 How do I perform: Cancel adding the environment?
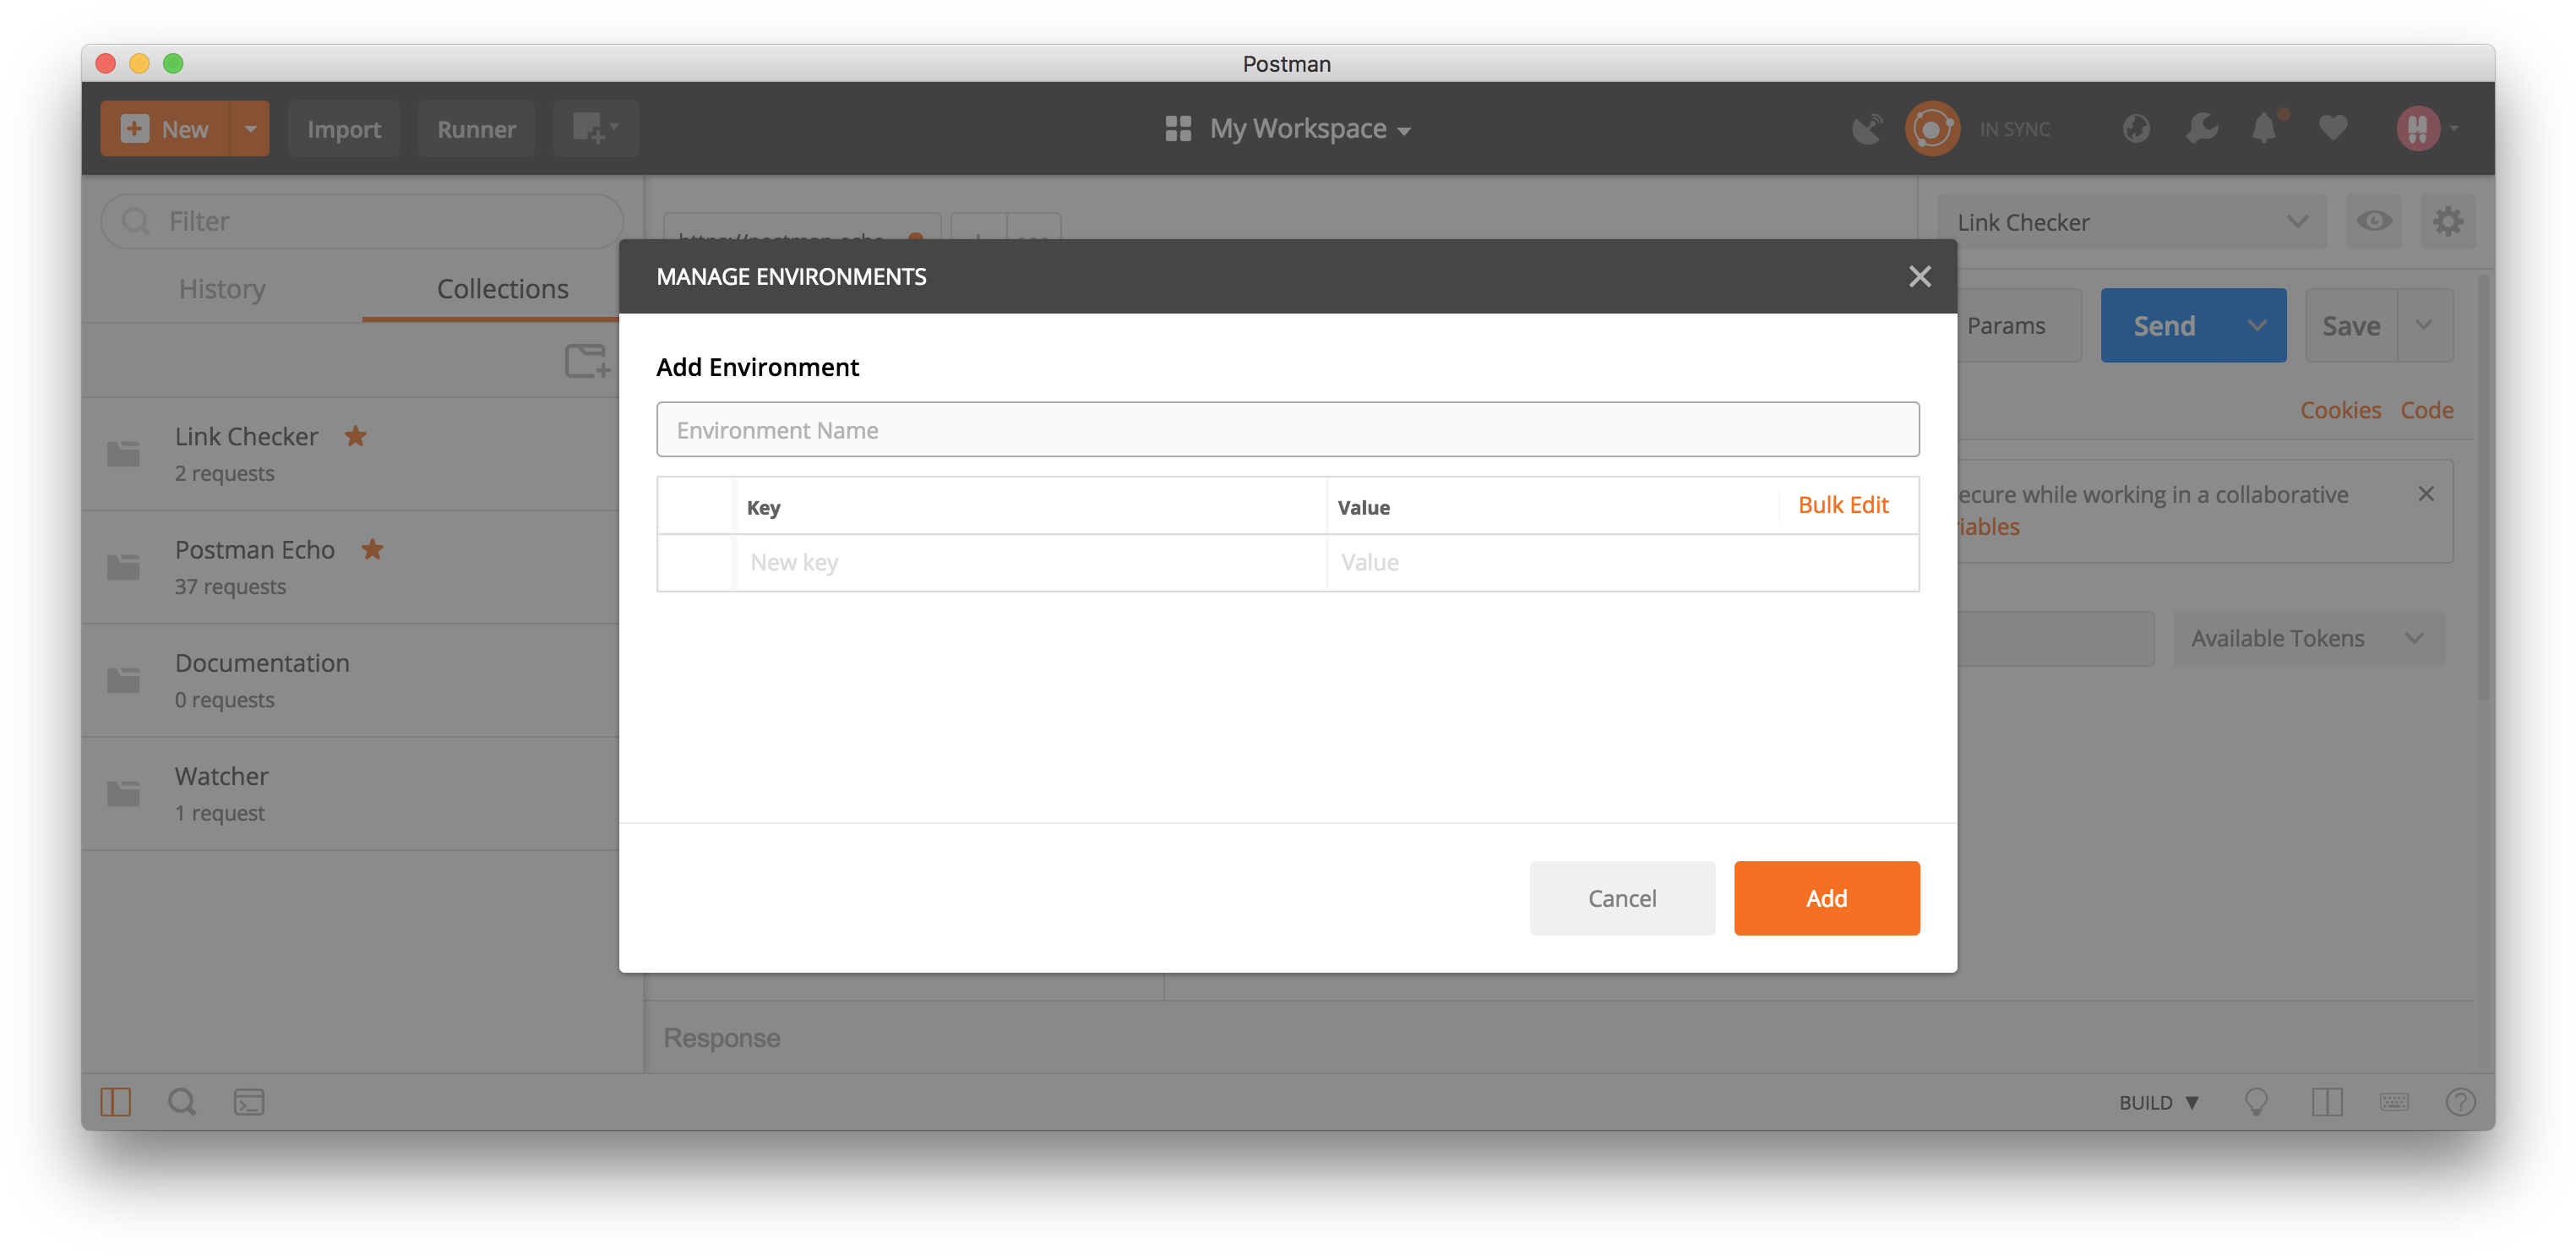1622,898
